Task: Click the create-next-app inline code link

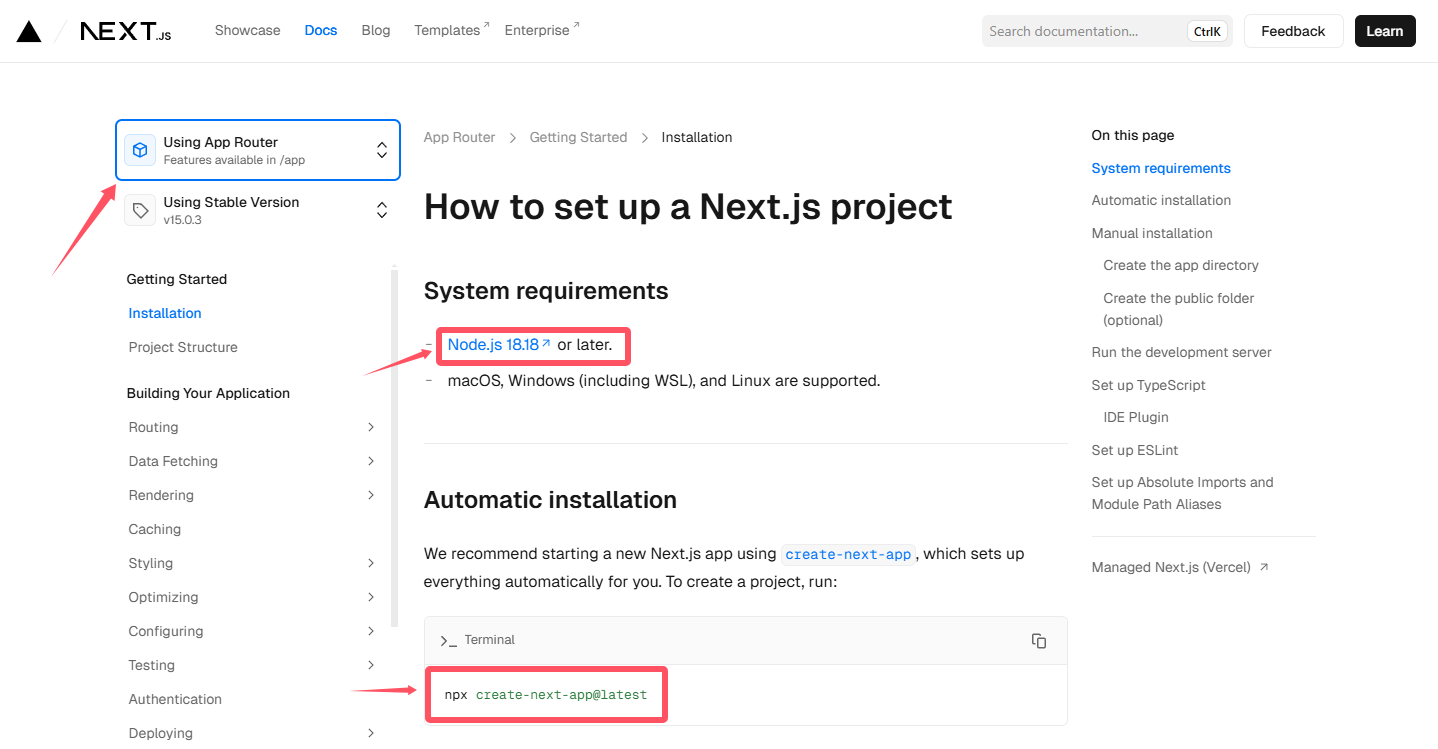Action: click(x=849, y=554)
